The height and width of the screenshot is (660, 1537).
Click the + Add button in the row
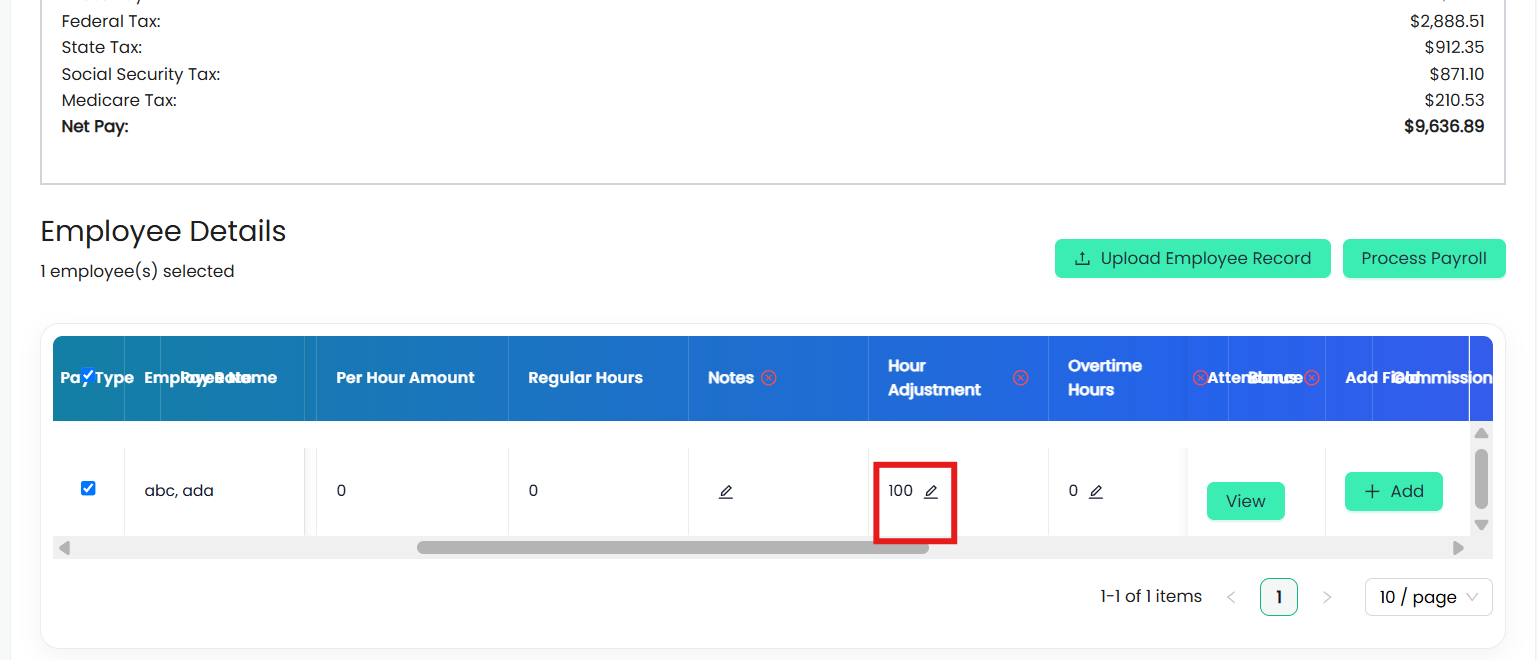(1394, 491)
